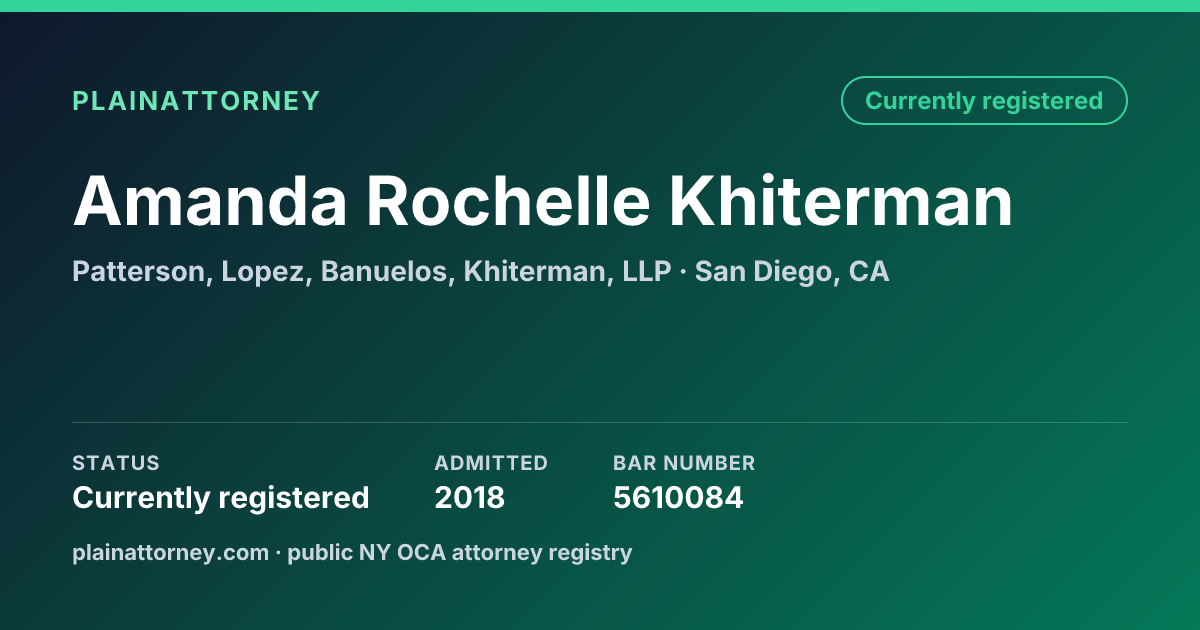Click the ADMITTED field label
The height and width of the screenshot is (630, 1200).
491,463
